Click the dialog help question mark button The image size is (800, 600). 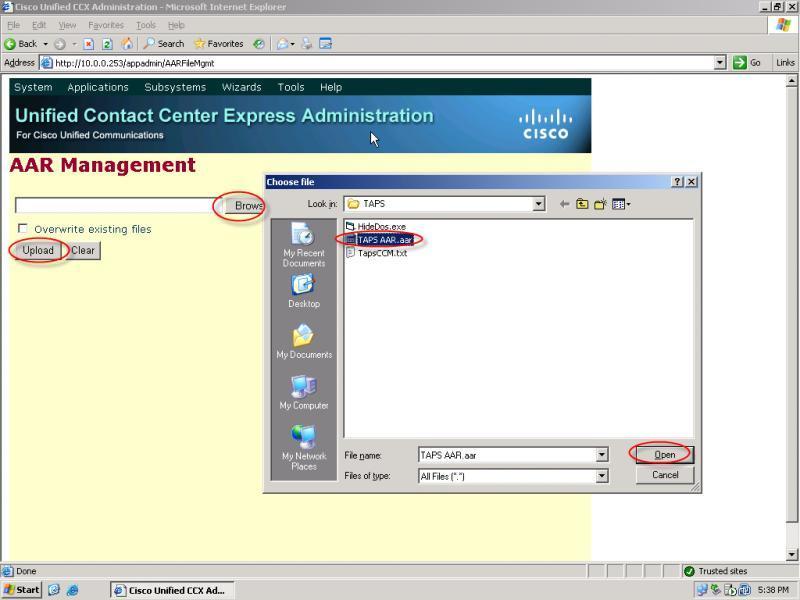click(677, 182)
